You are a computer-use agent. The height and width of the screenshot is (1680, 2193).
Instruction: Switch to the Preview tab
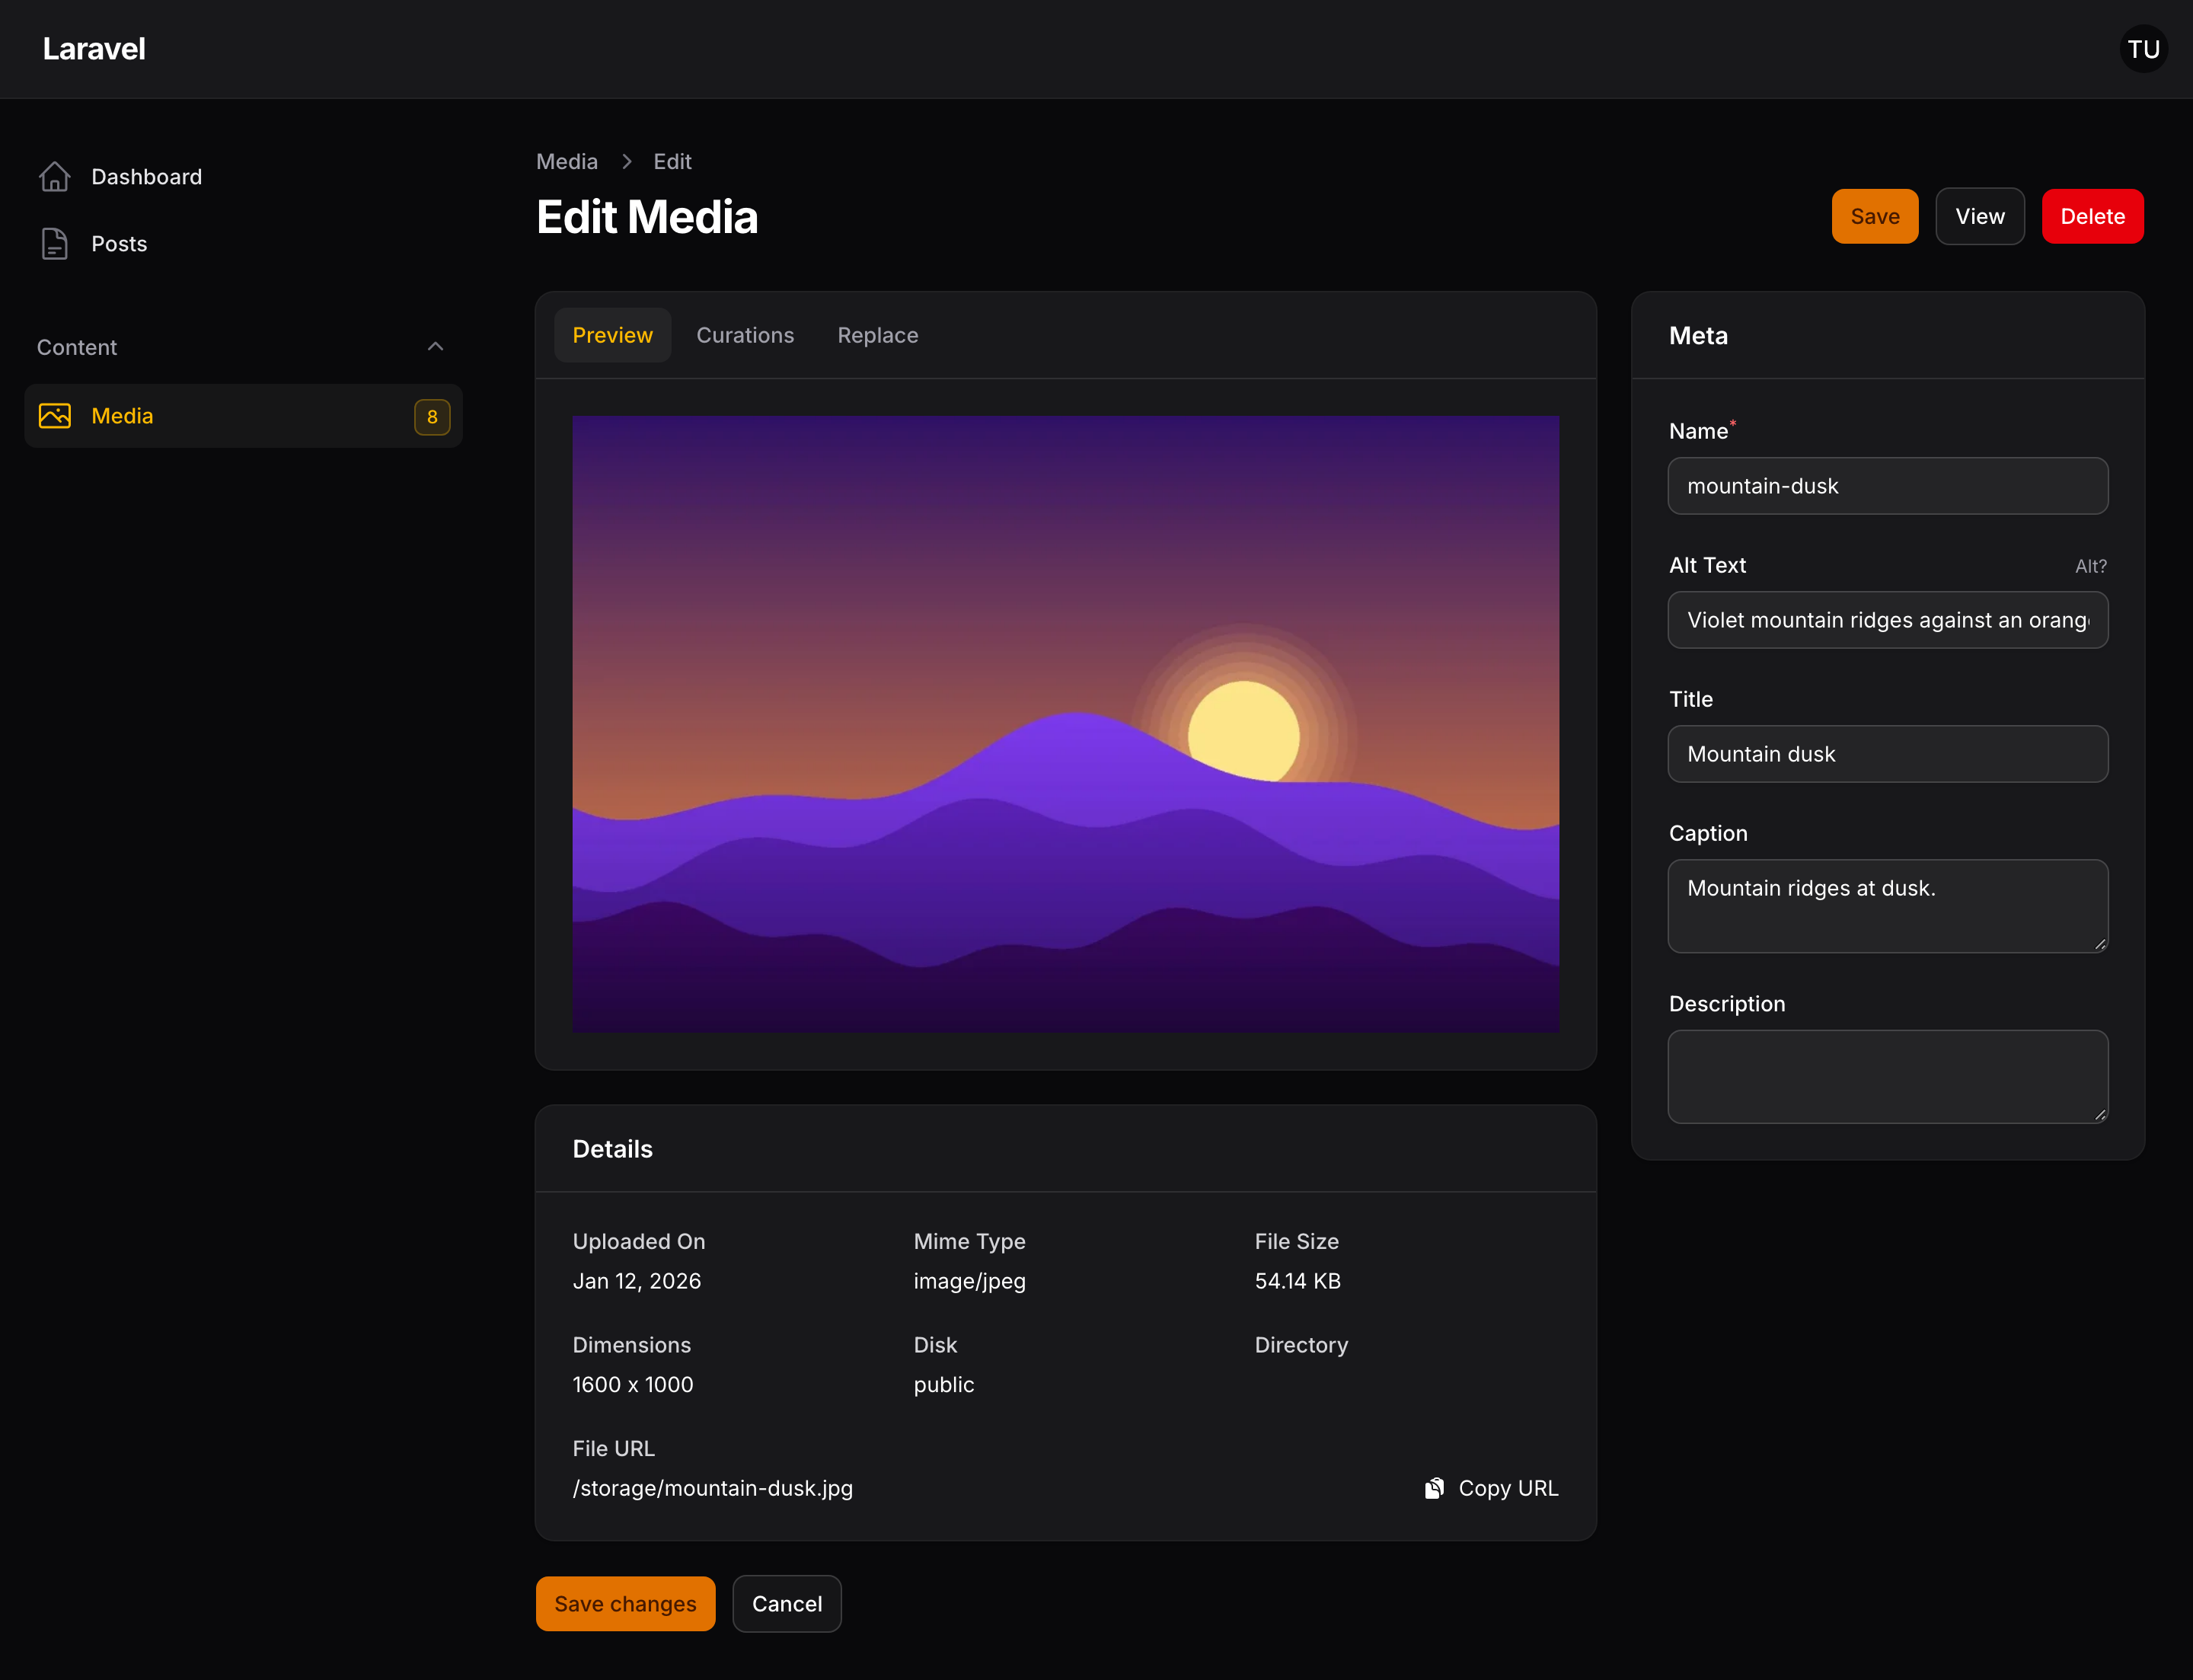(x=612, y=335)
